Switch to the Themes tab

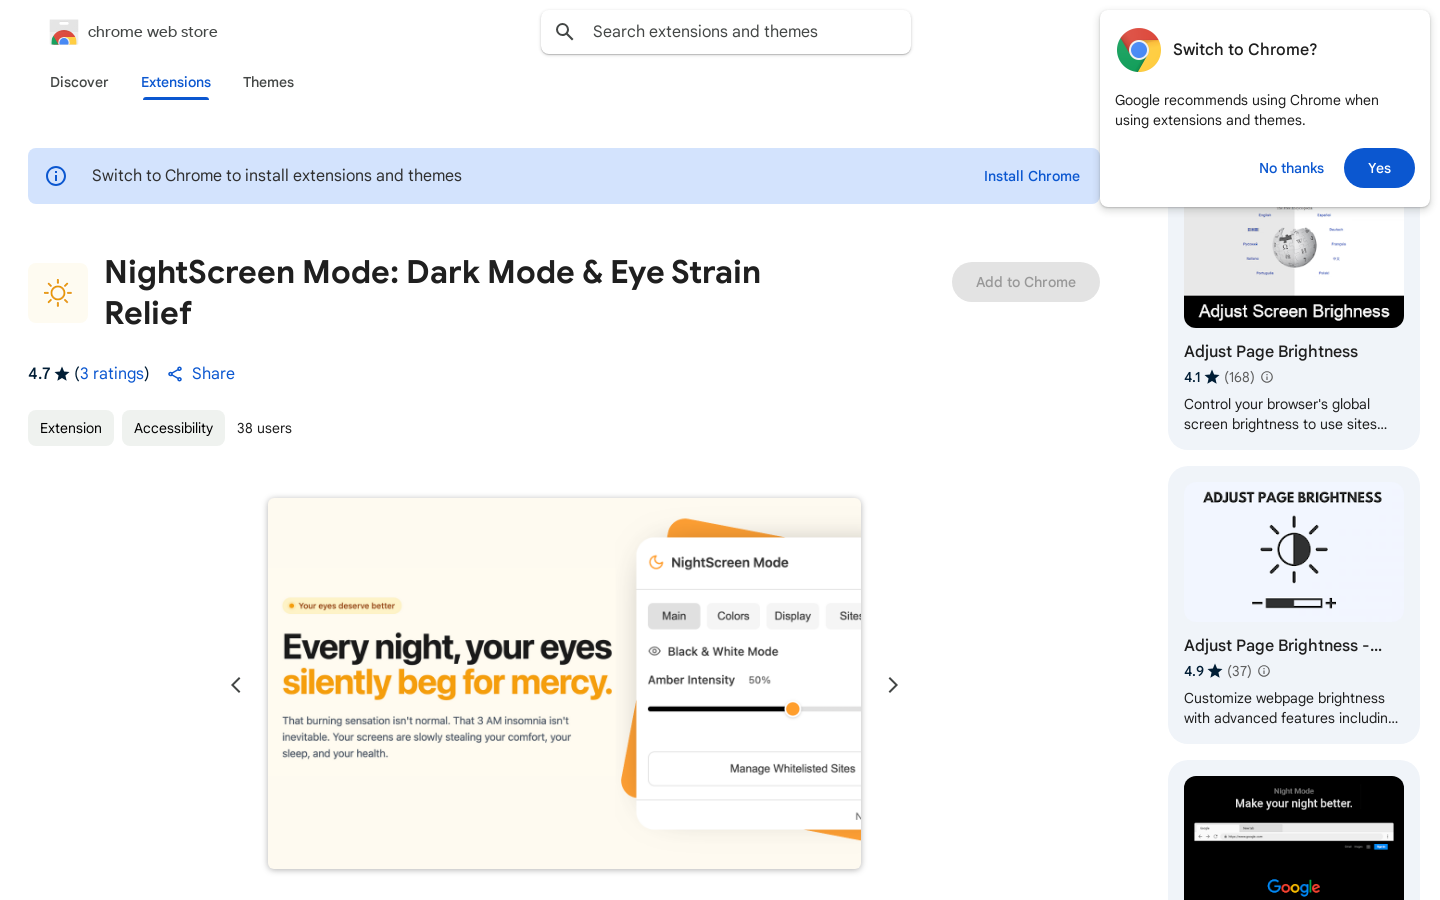coord(268,82)
